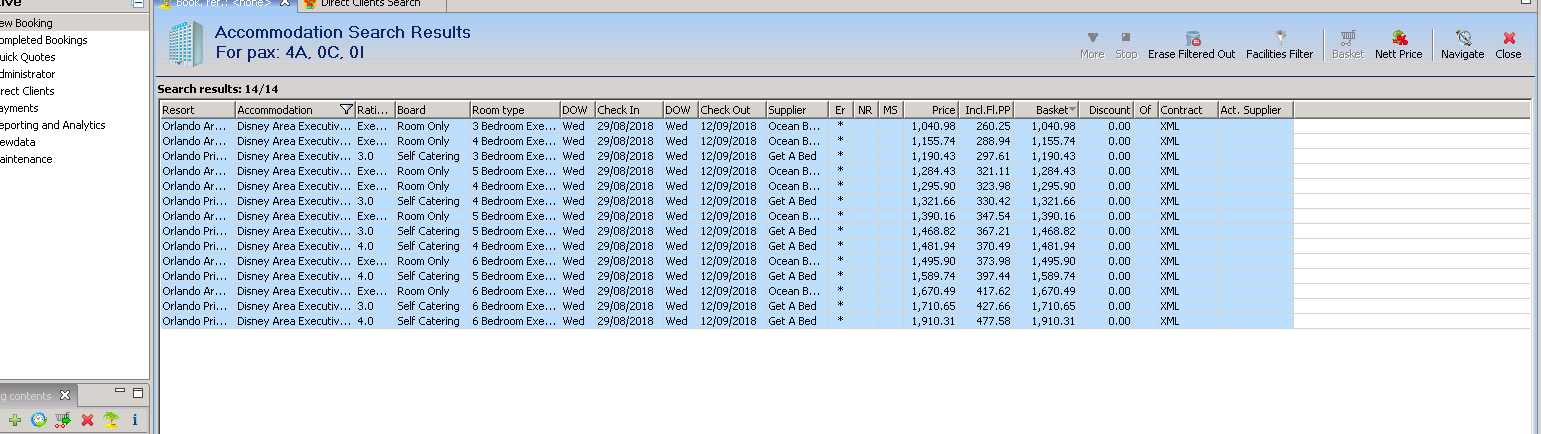Click the shopping cart with green arrow
This screenshot has height=434, width=1541.
[x=63, y=420]
